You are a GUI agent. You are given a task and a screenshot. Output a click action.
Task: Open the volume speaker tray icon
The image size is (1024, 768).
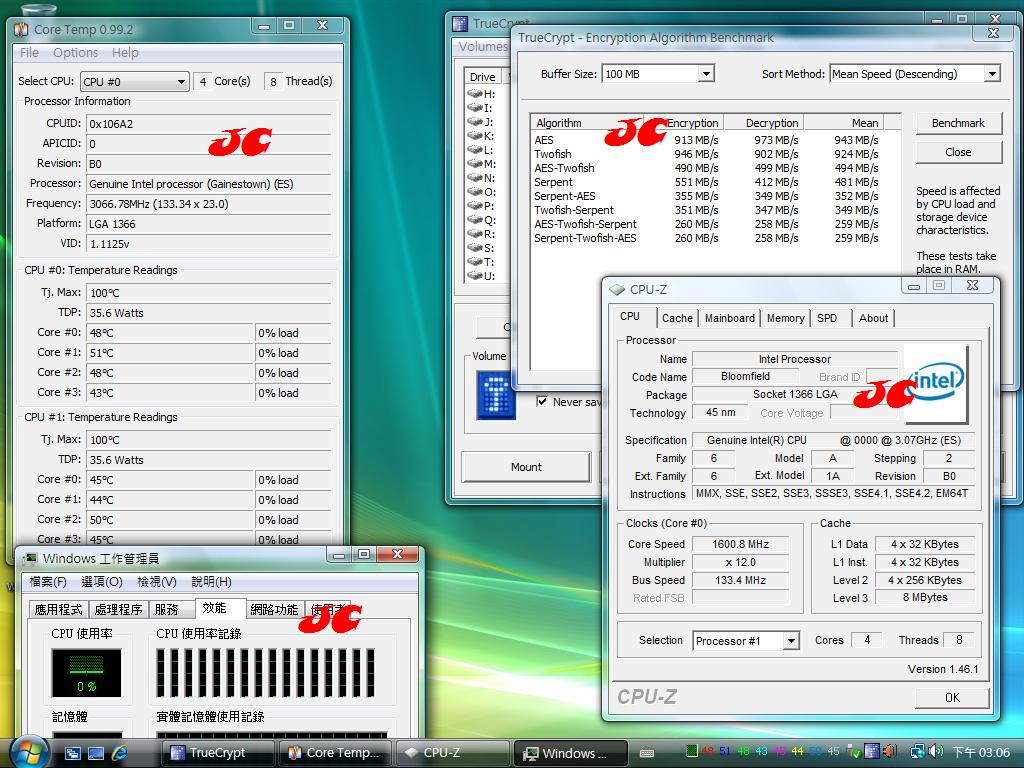coord(935,752)
